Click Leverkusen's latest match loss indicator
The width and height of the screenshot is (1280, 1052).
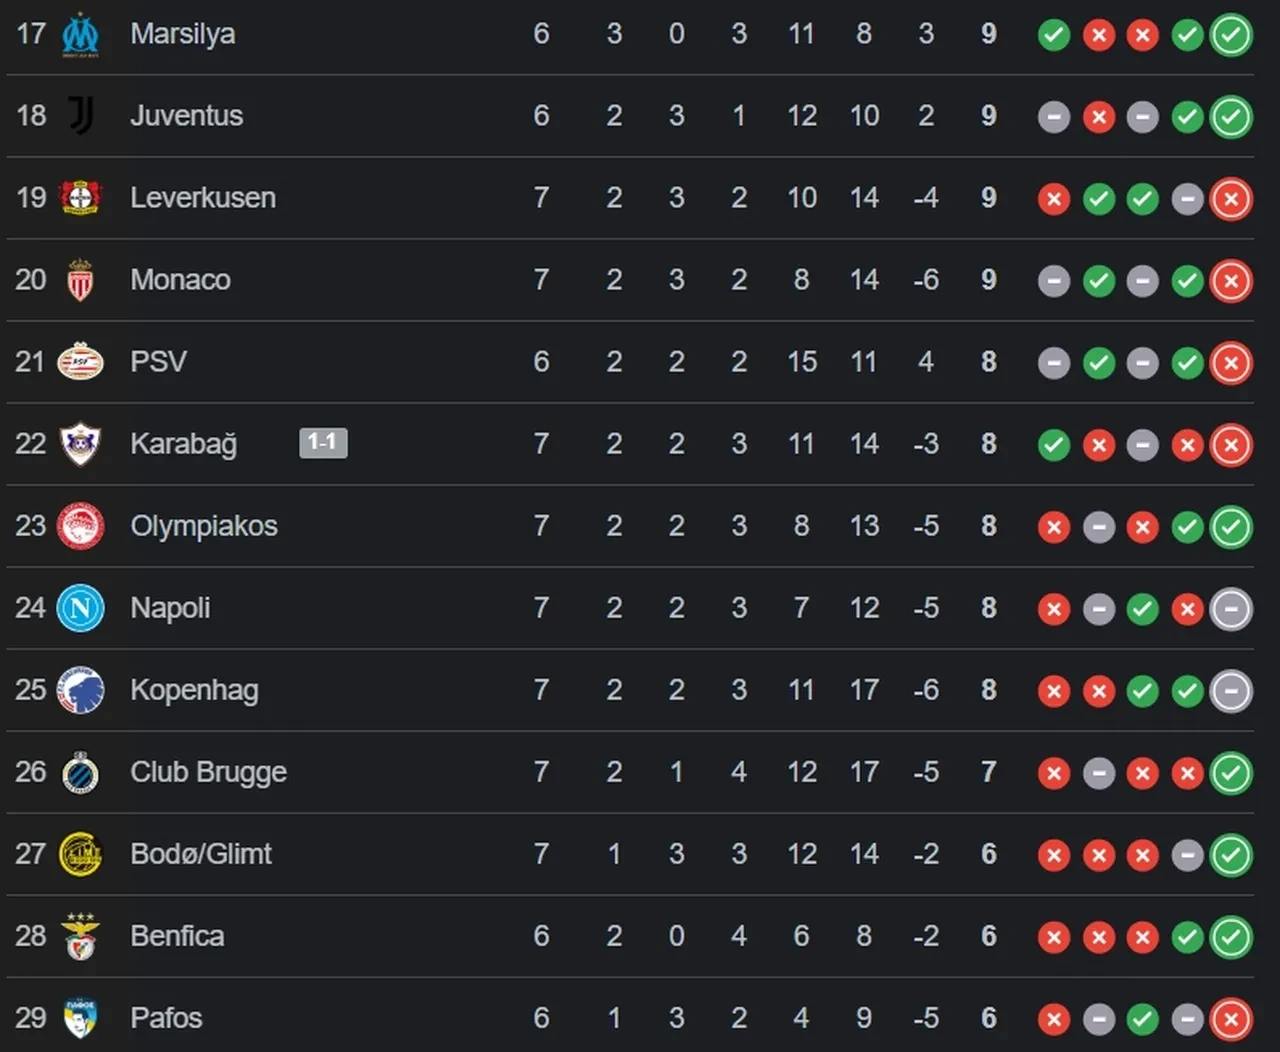tap(1231, 200)
